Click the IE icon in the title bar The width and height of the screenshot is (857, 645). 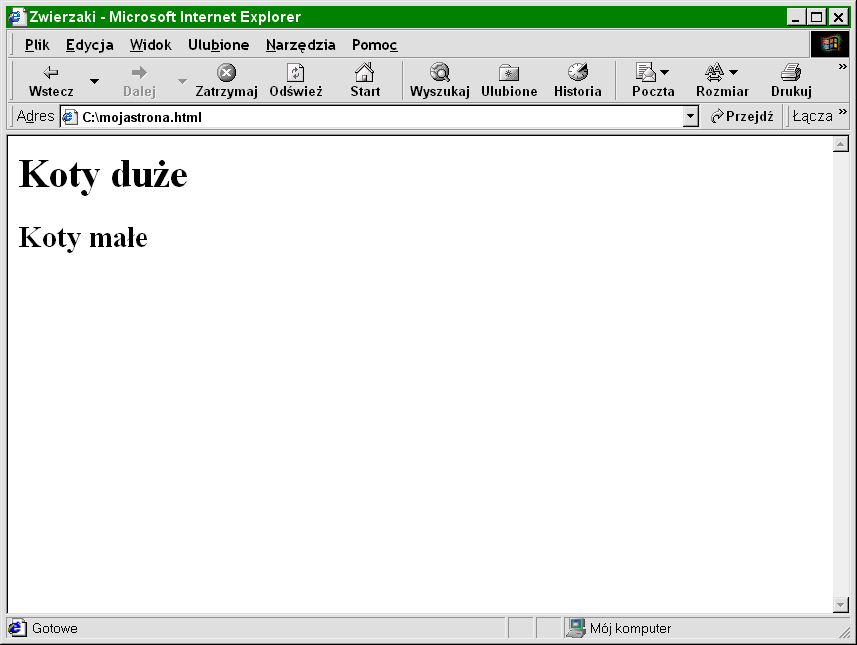[17, 17]
